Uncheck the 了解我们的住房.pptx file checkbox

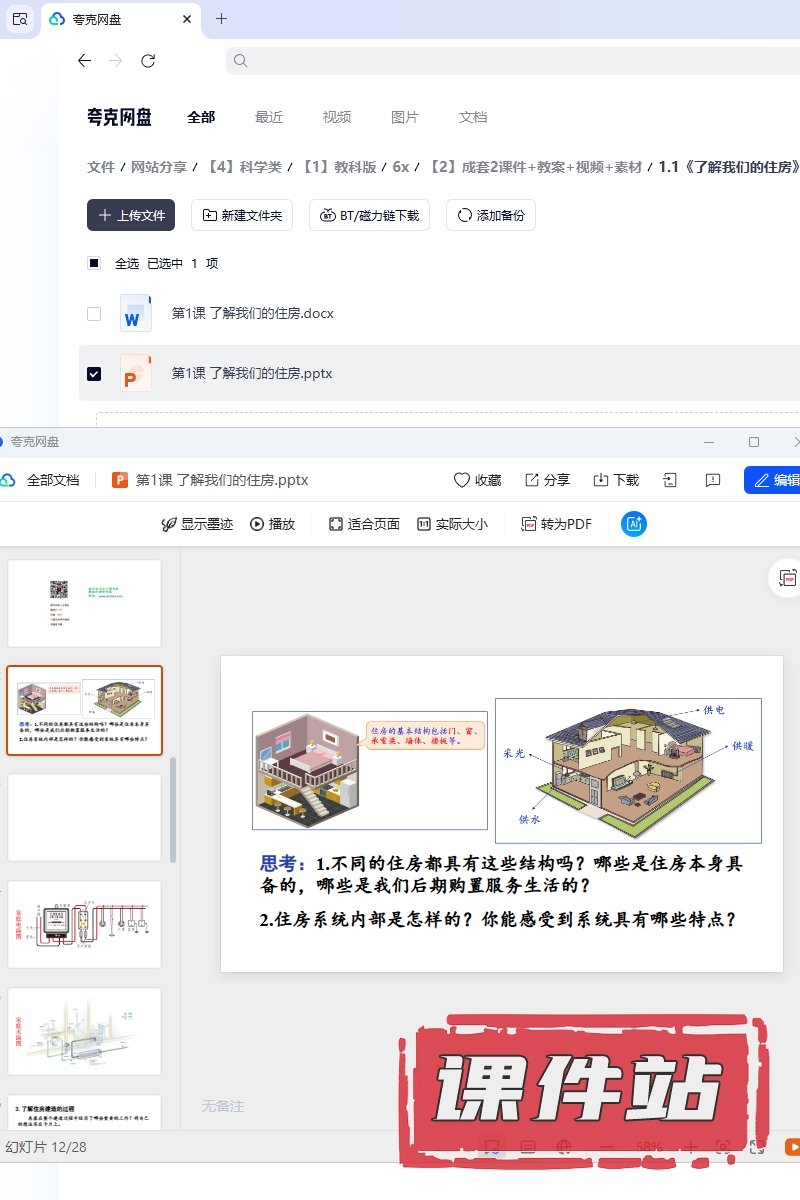pyautogui.click(x=94, y=374)
